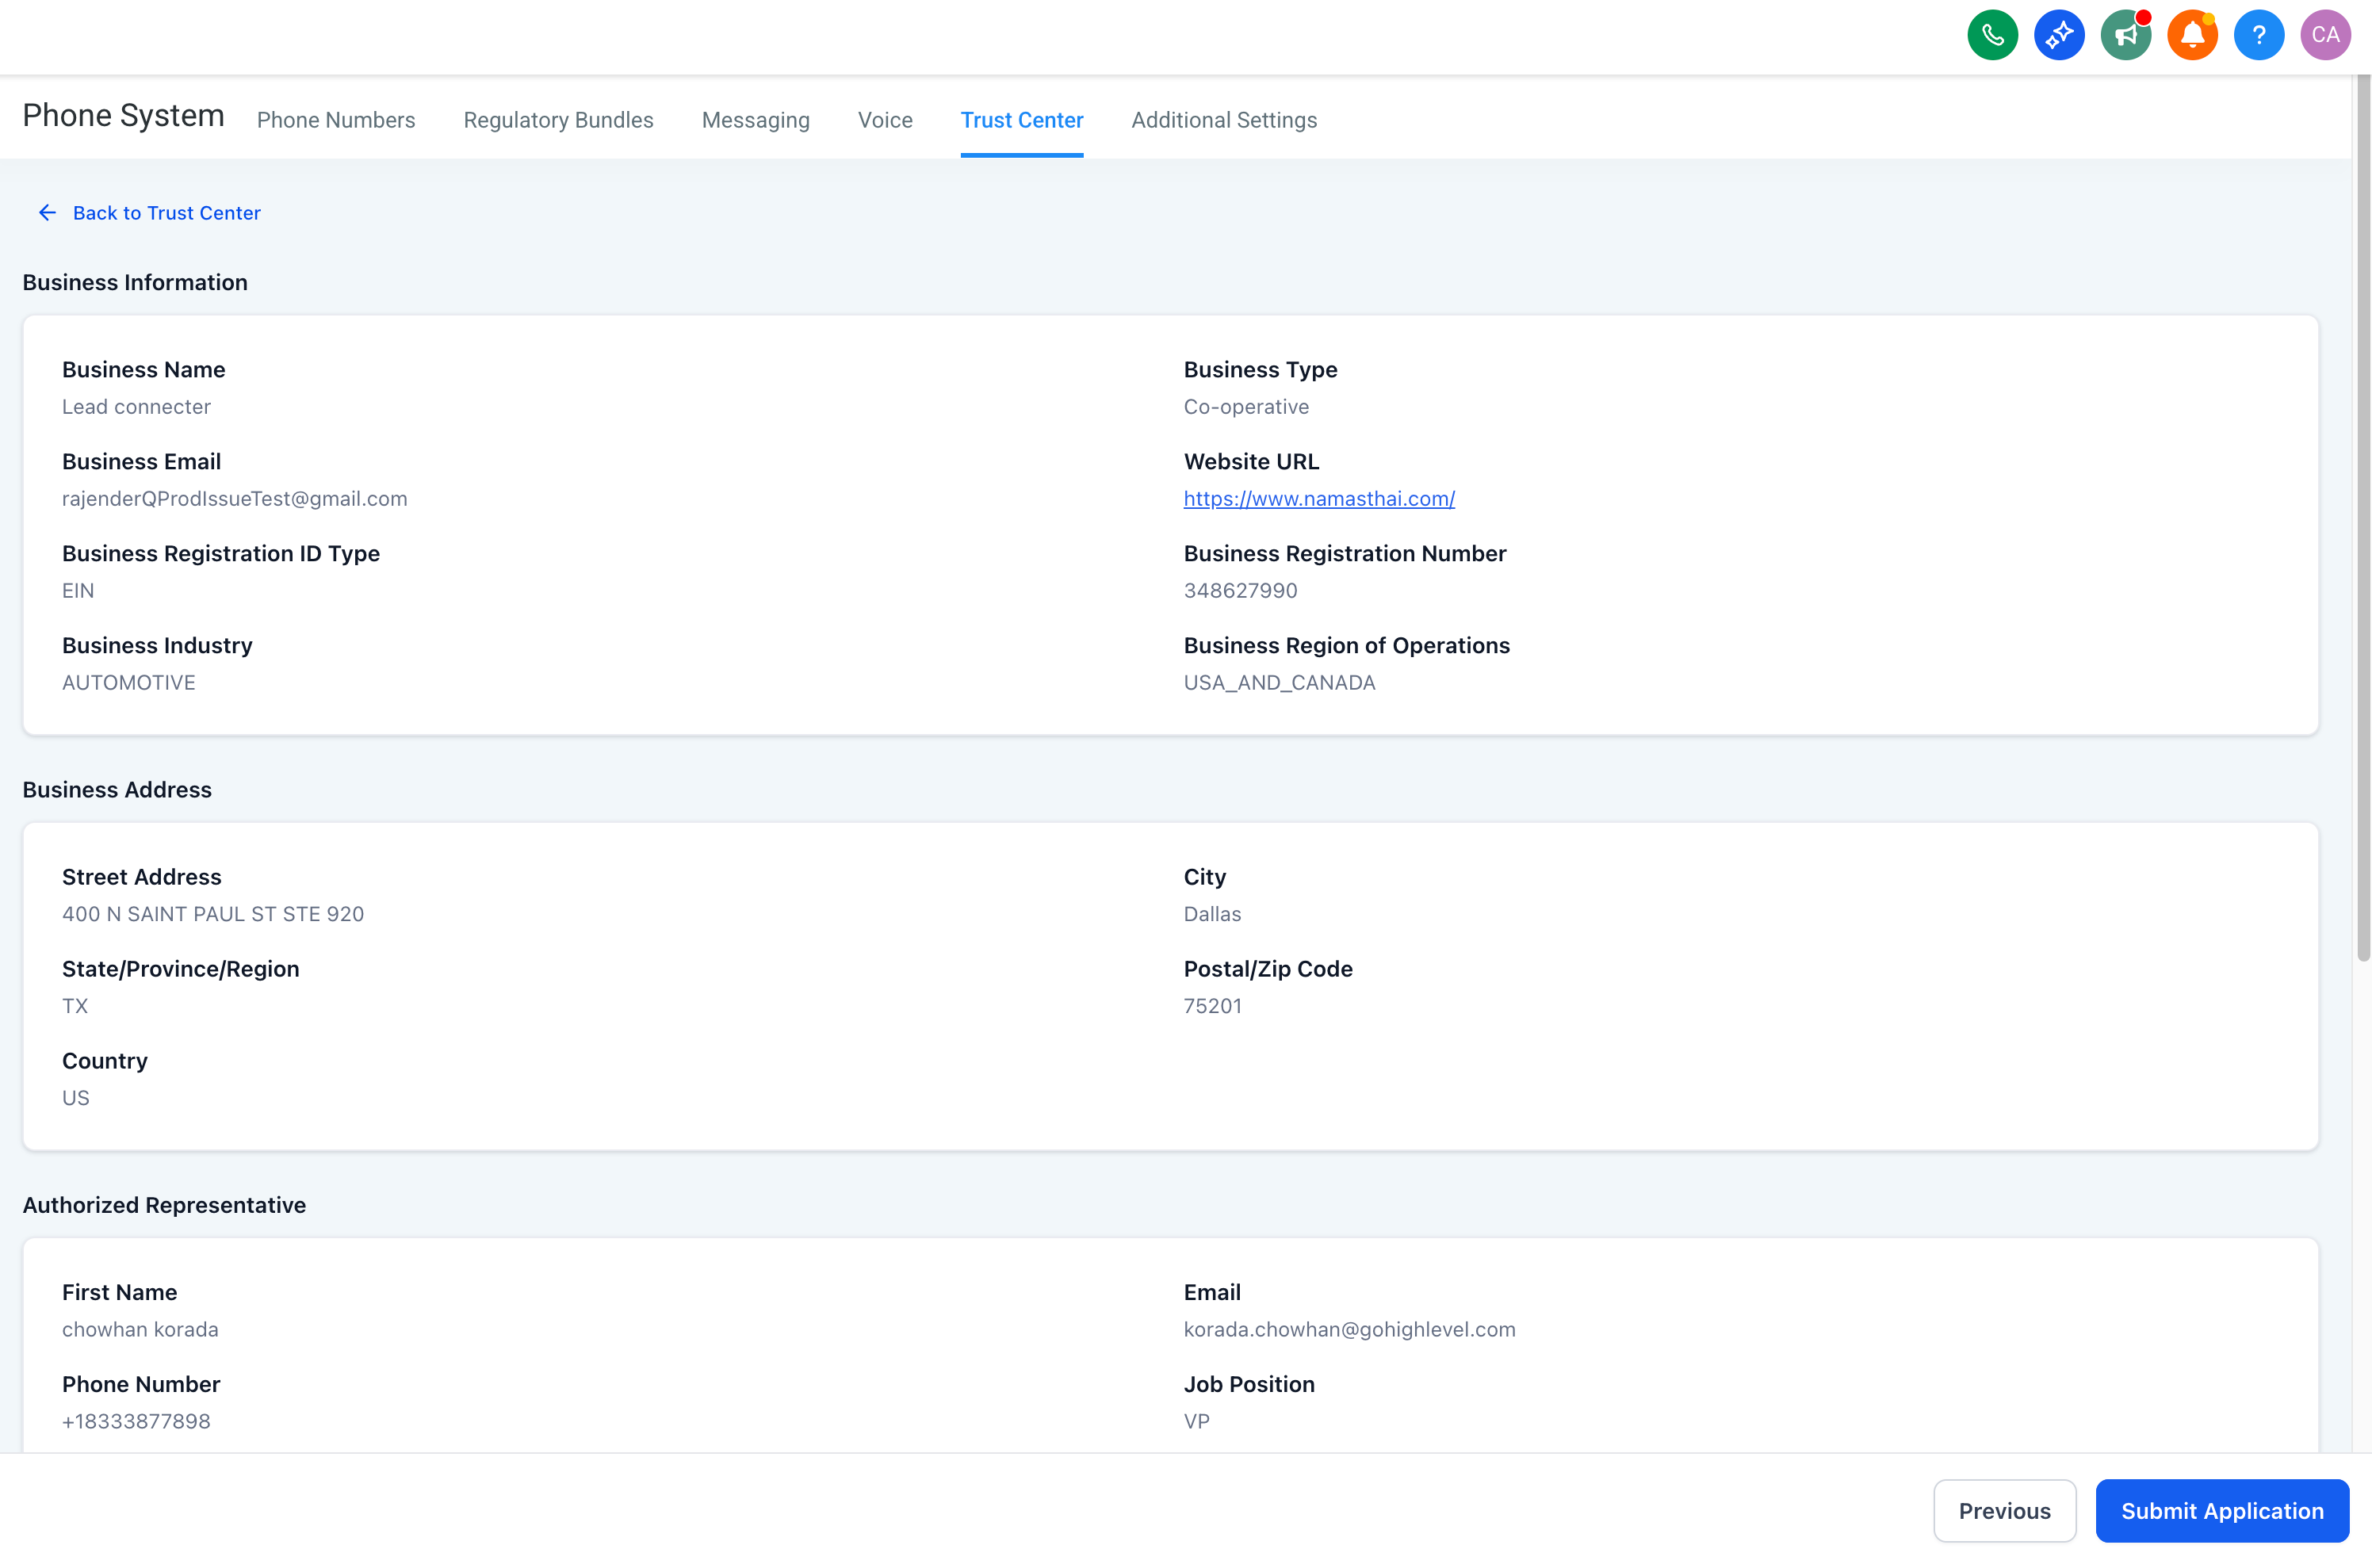Screen dimensions: 2372x1568
Task: Open the Regulatory Bundles tab
Action: [x=558, y=120]
